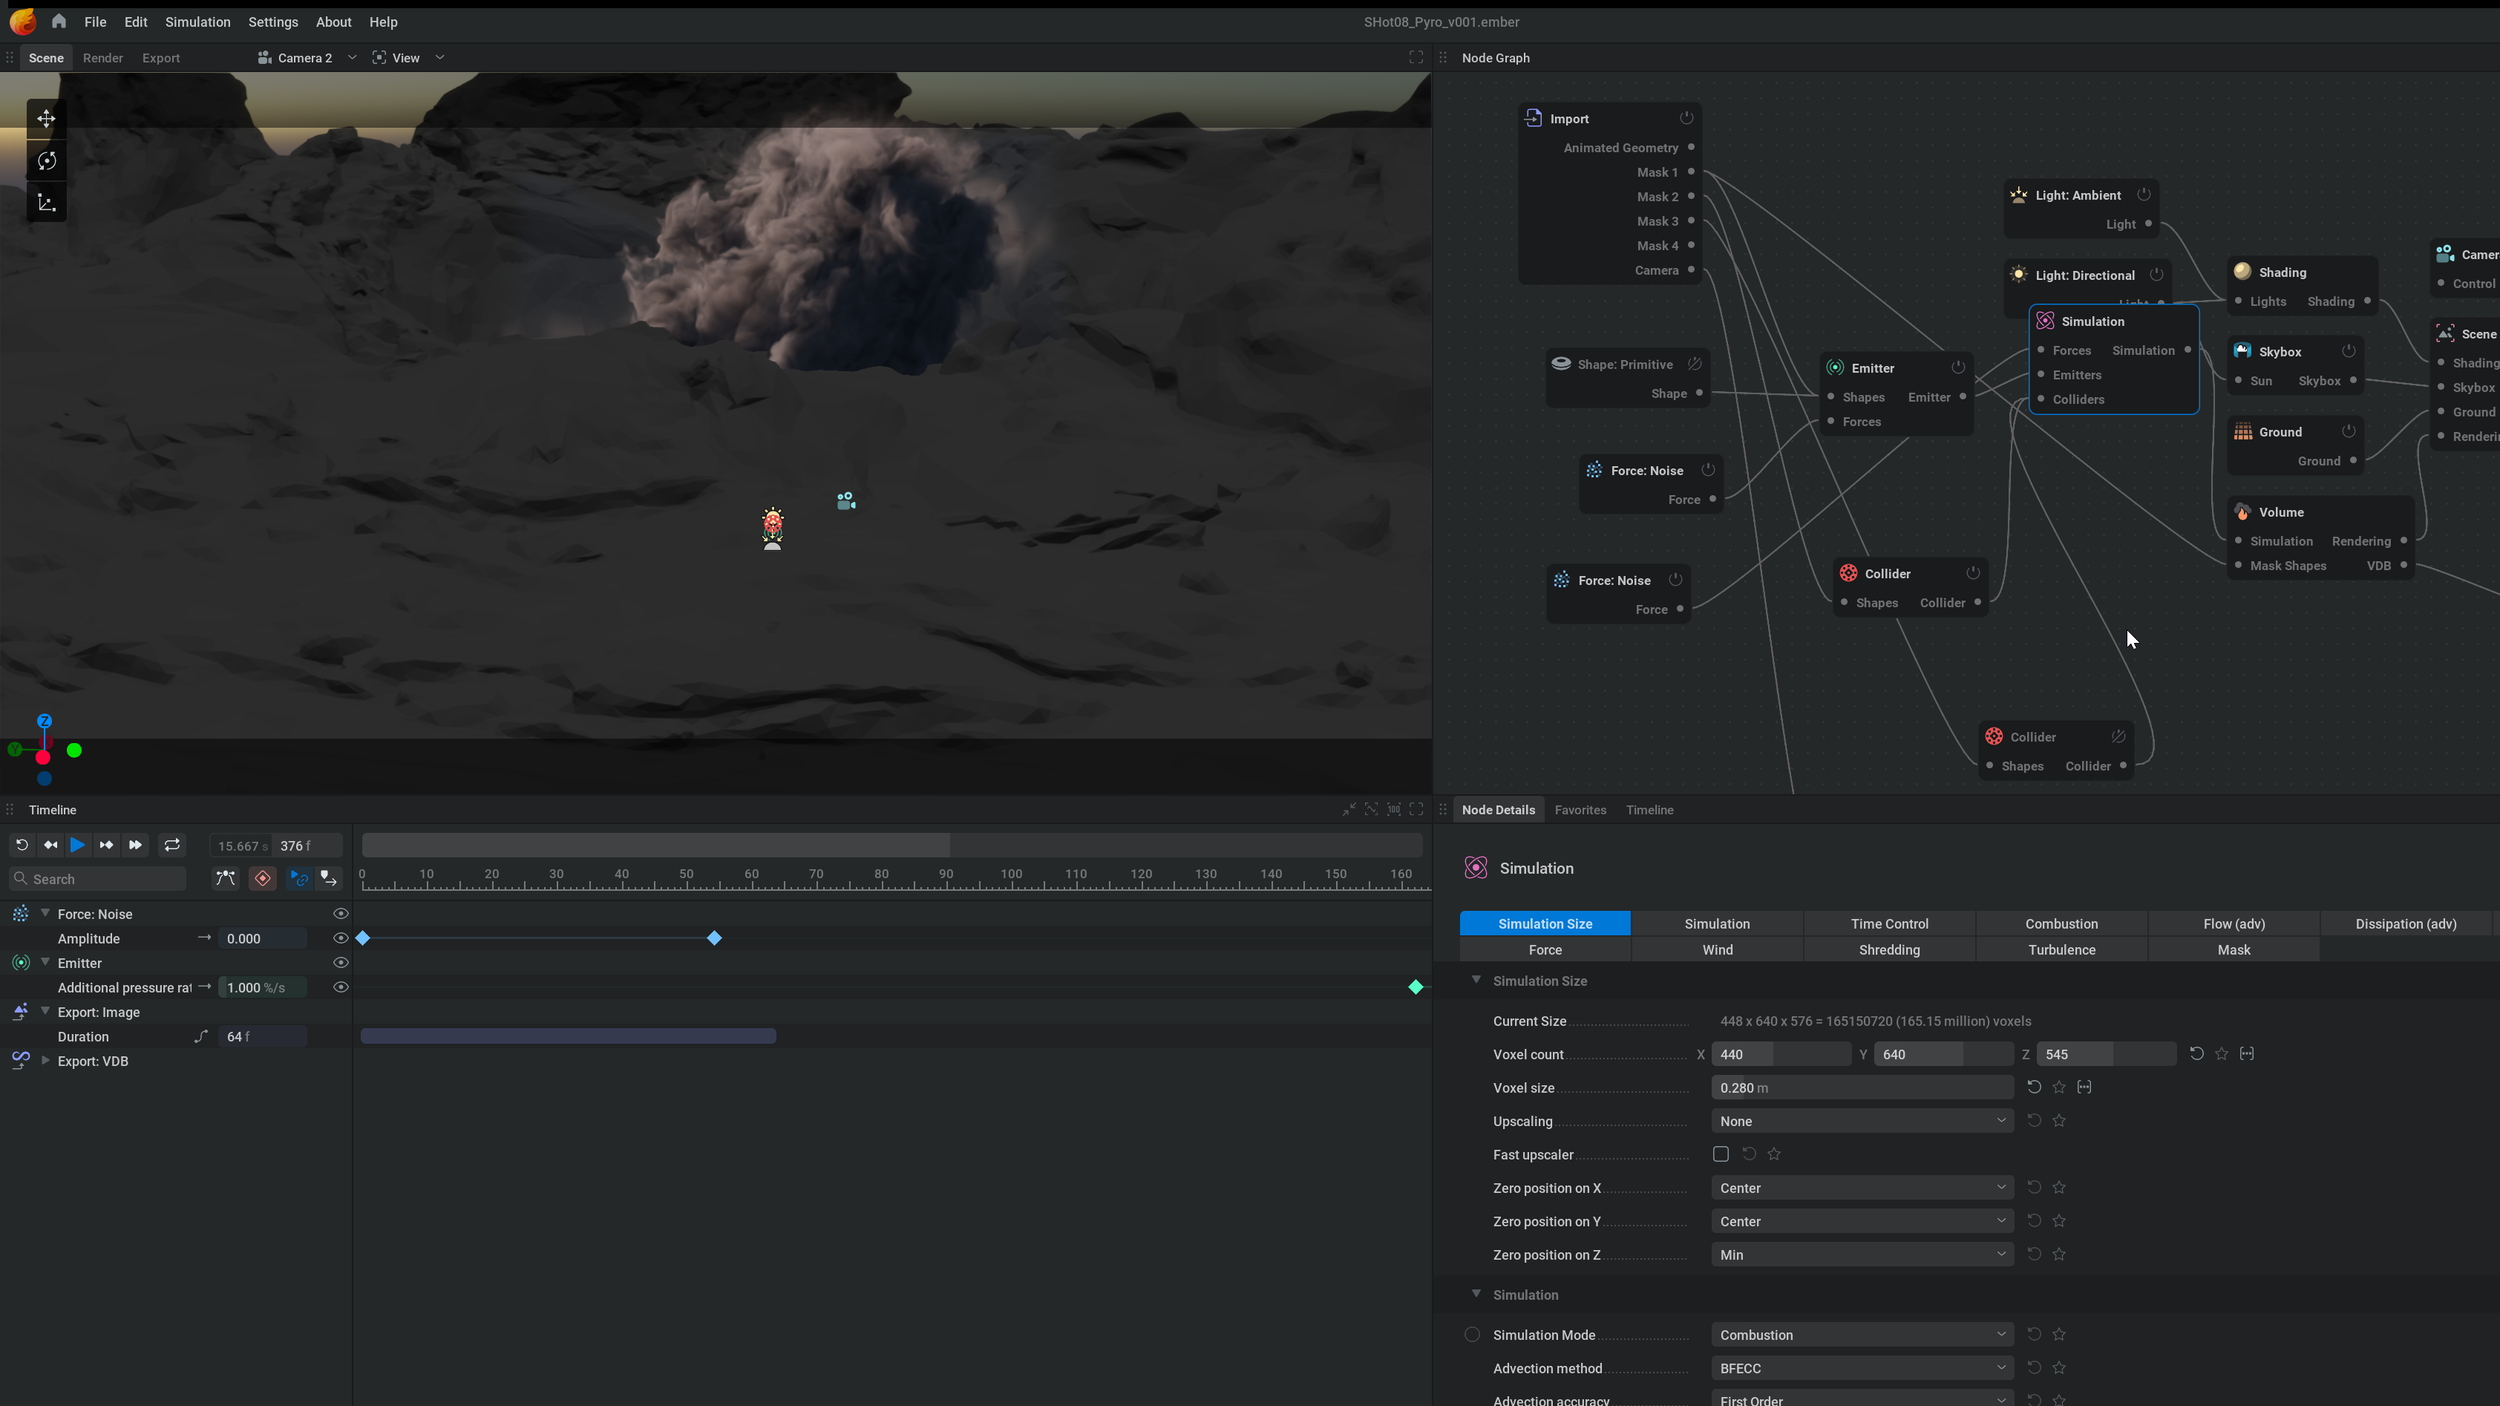Enable the disabled Shape: Primitive node
The height and width of the screenshot is (1406, 2500).
click(1695, 364)
